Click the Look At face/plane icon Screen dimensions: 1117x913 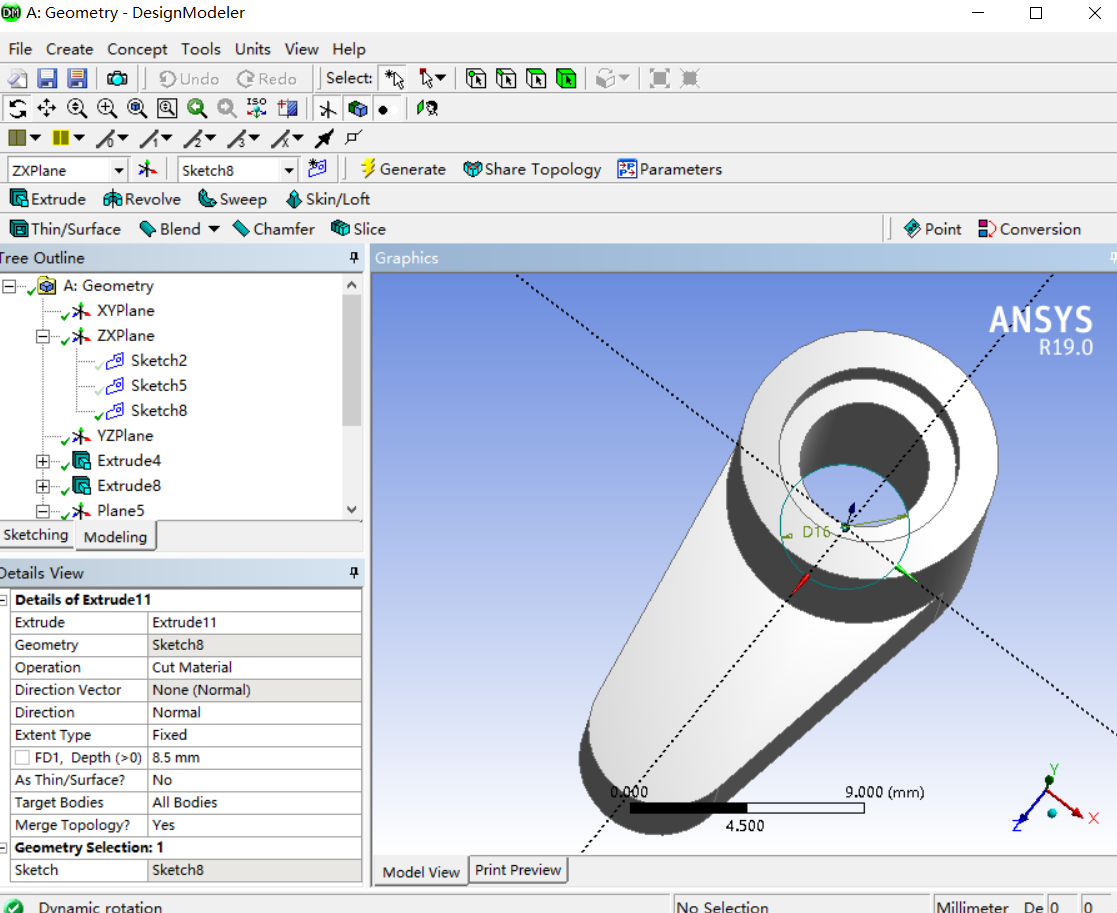pyautogui.click(x=427, y=108)
